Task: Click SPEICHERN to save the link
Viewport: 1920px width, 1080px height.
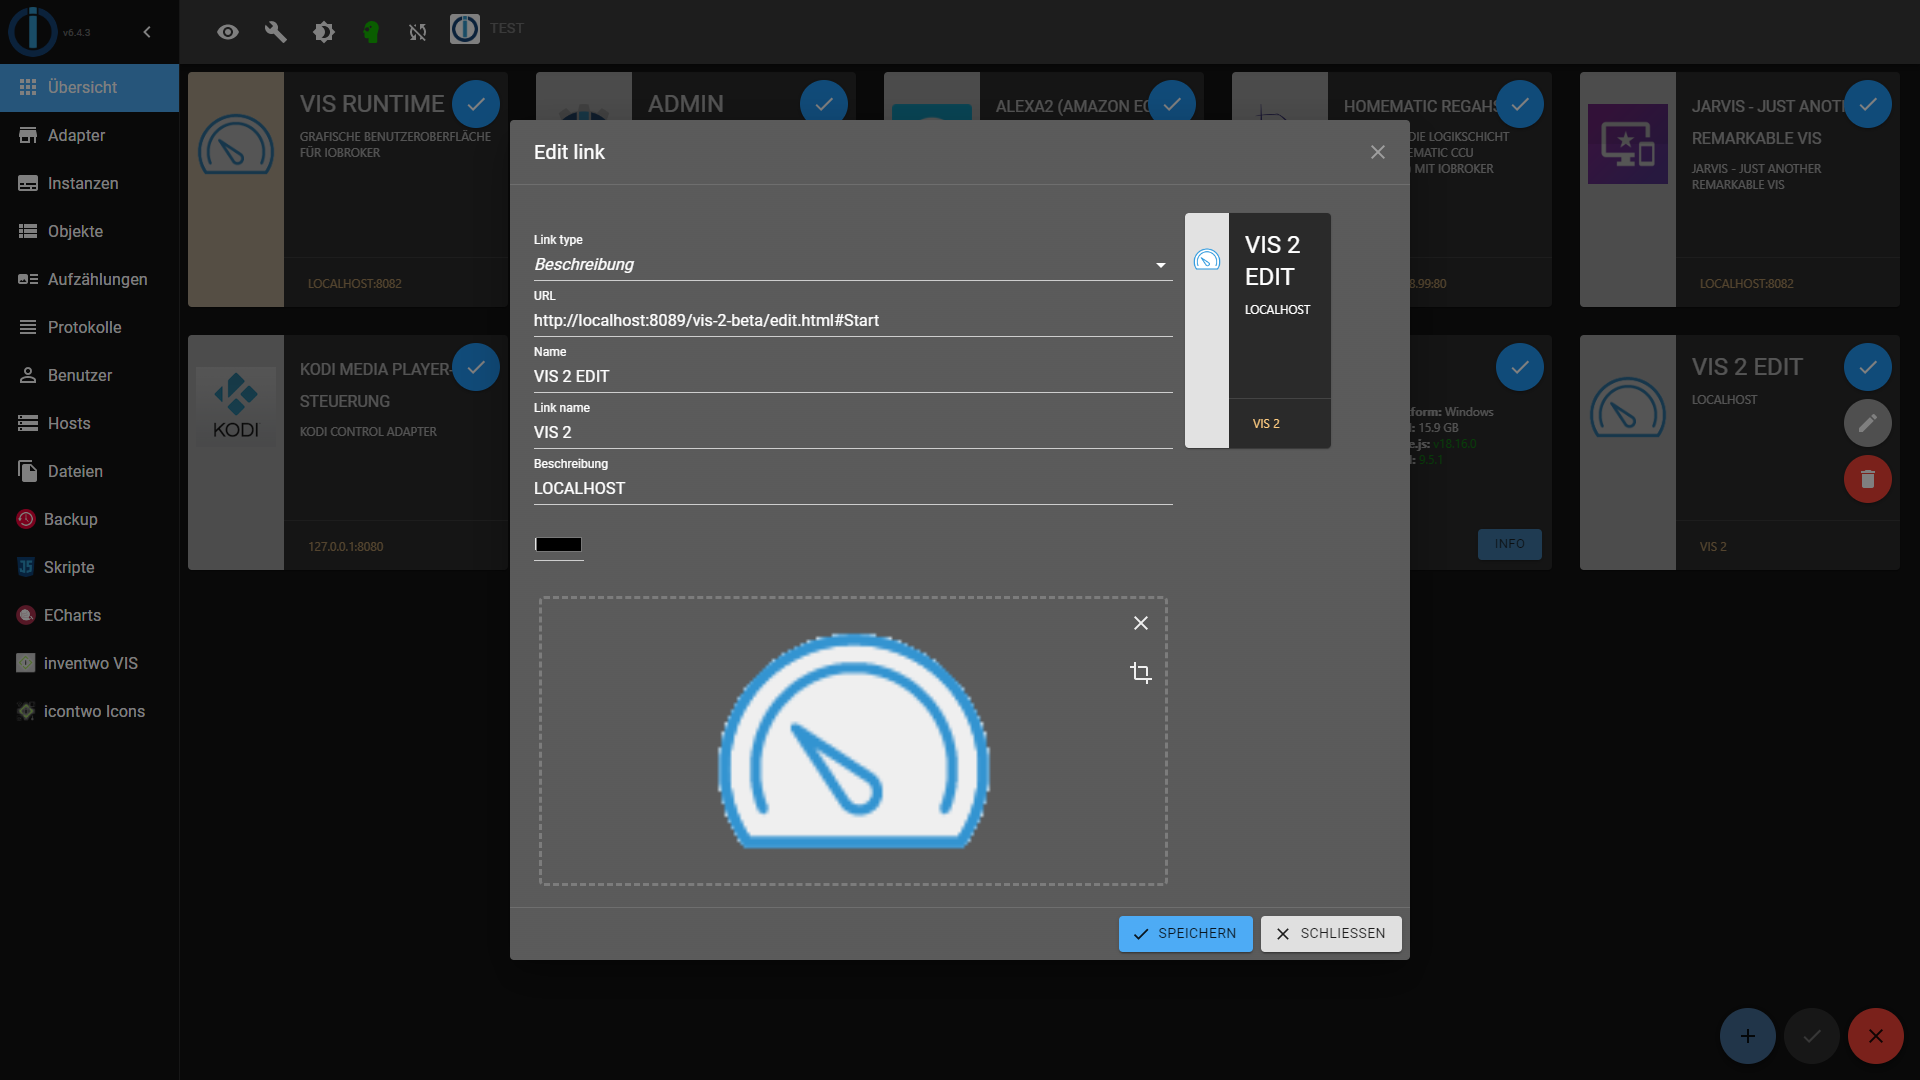Action: [1185, 934]
